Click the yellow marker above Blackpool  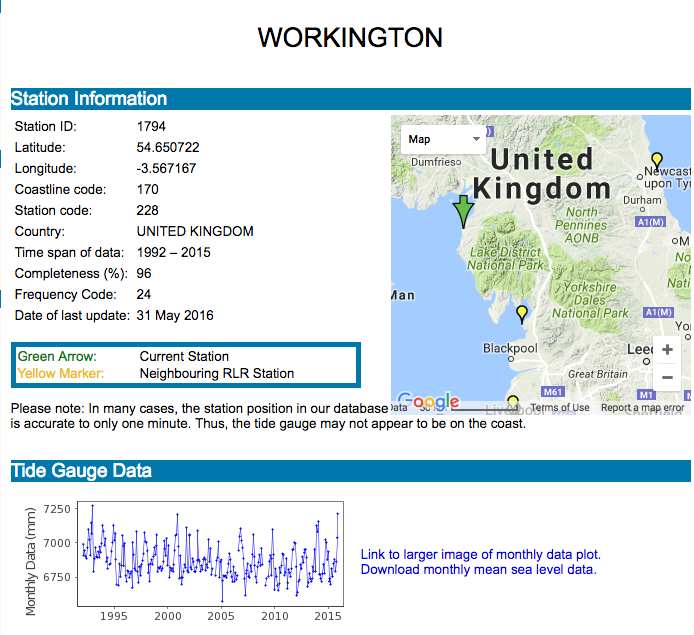(x=522, y=314)
